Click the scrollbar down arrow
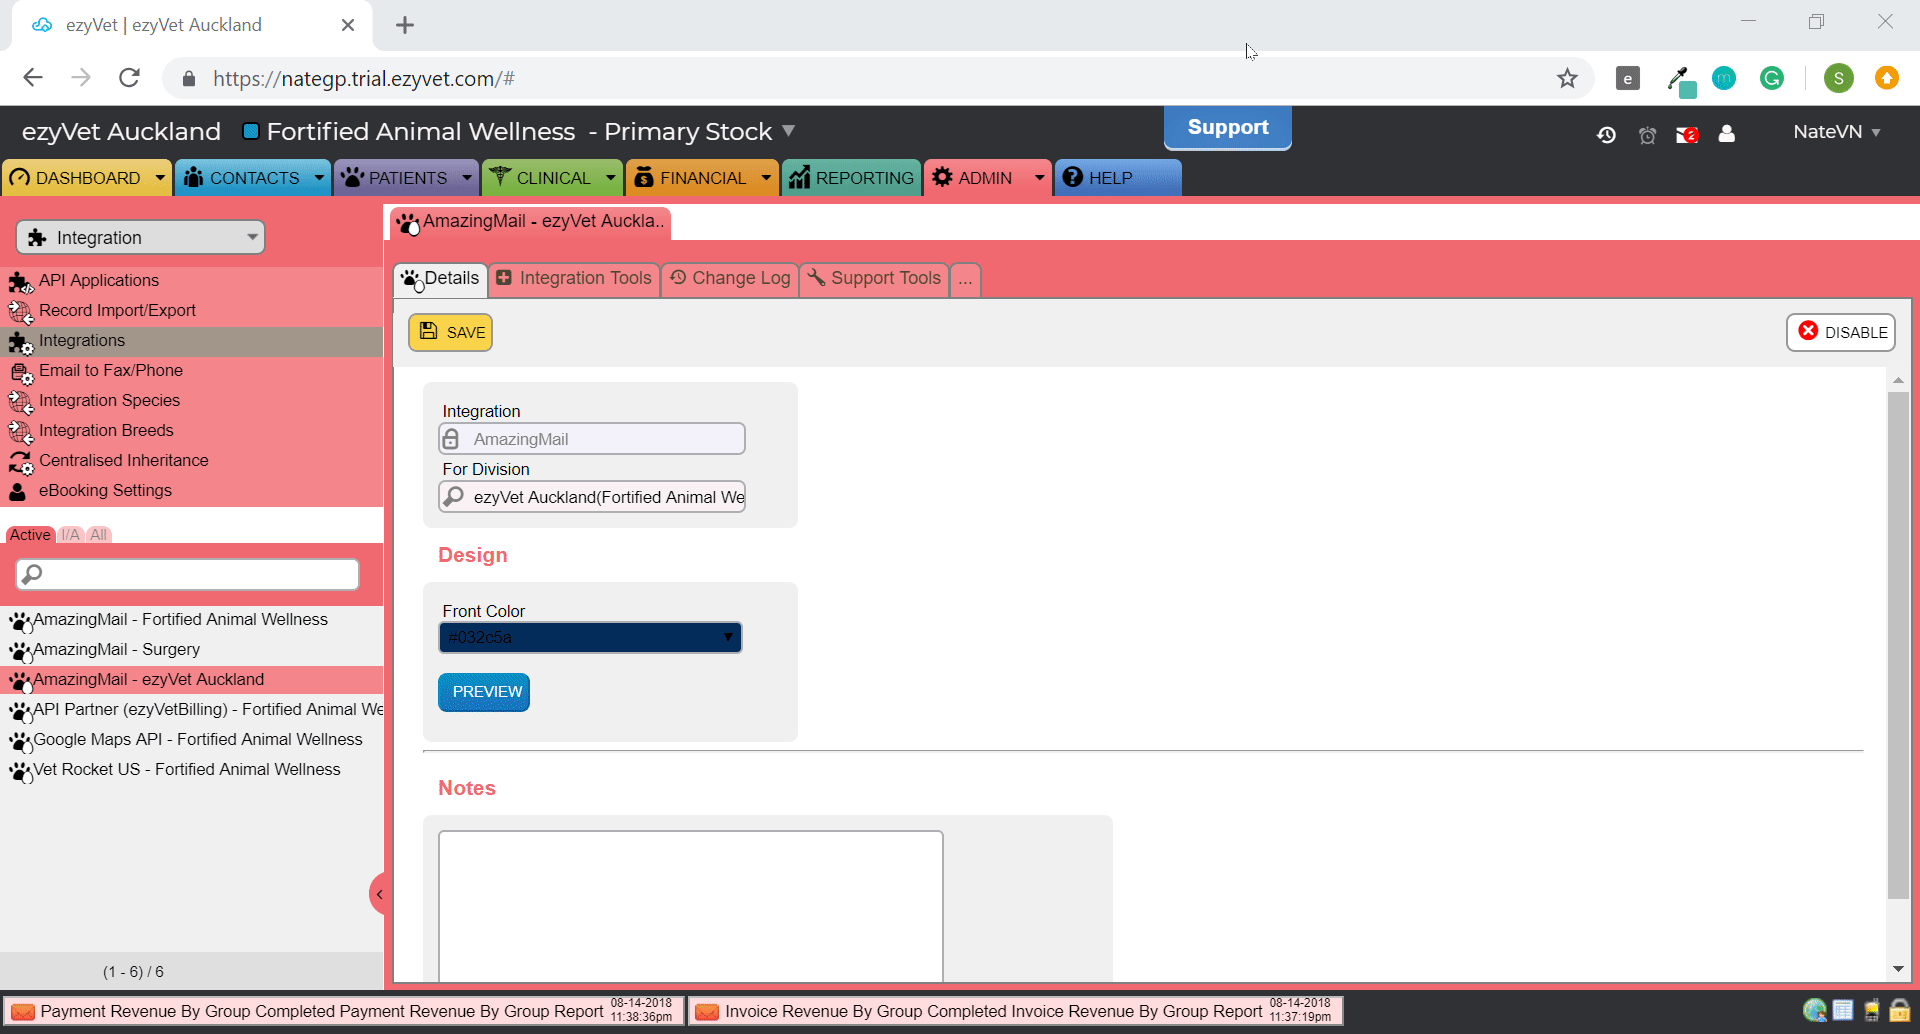Image resolution: width=1920 pixels, height=1034 pixels. (x=1898, y=968)
